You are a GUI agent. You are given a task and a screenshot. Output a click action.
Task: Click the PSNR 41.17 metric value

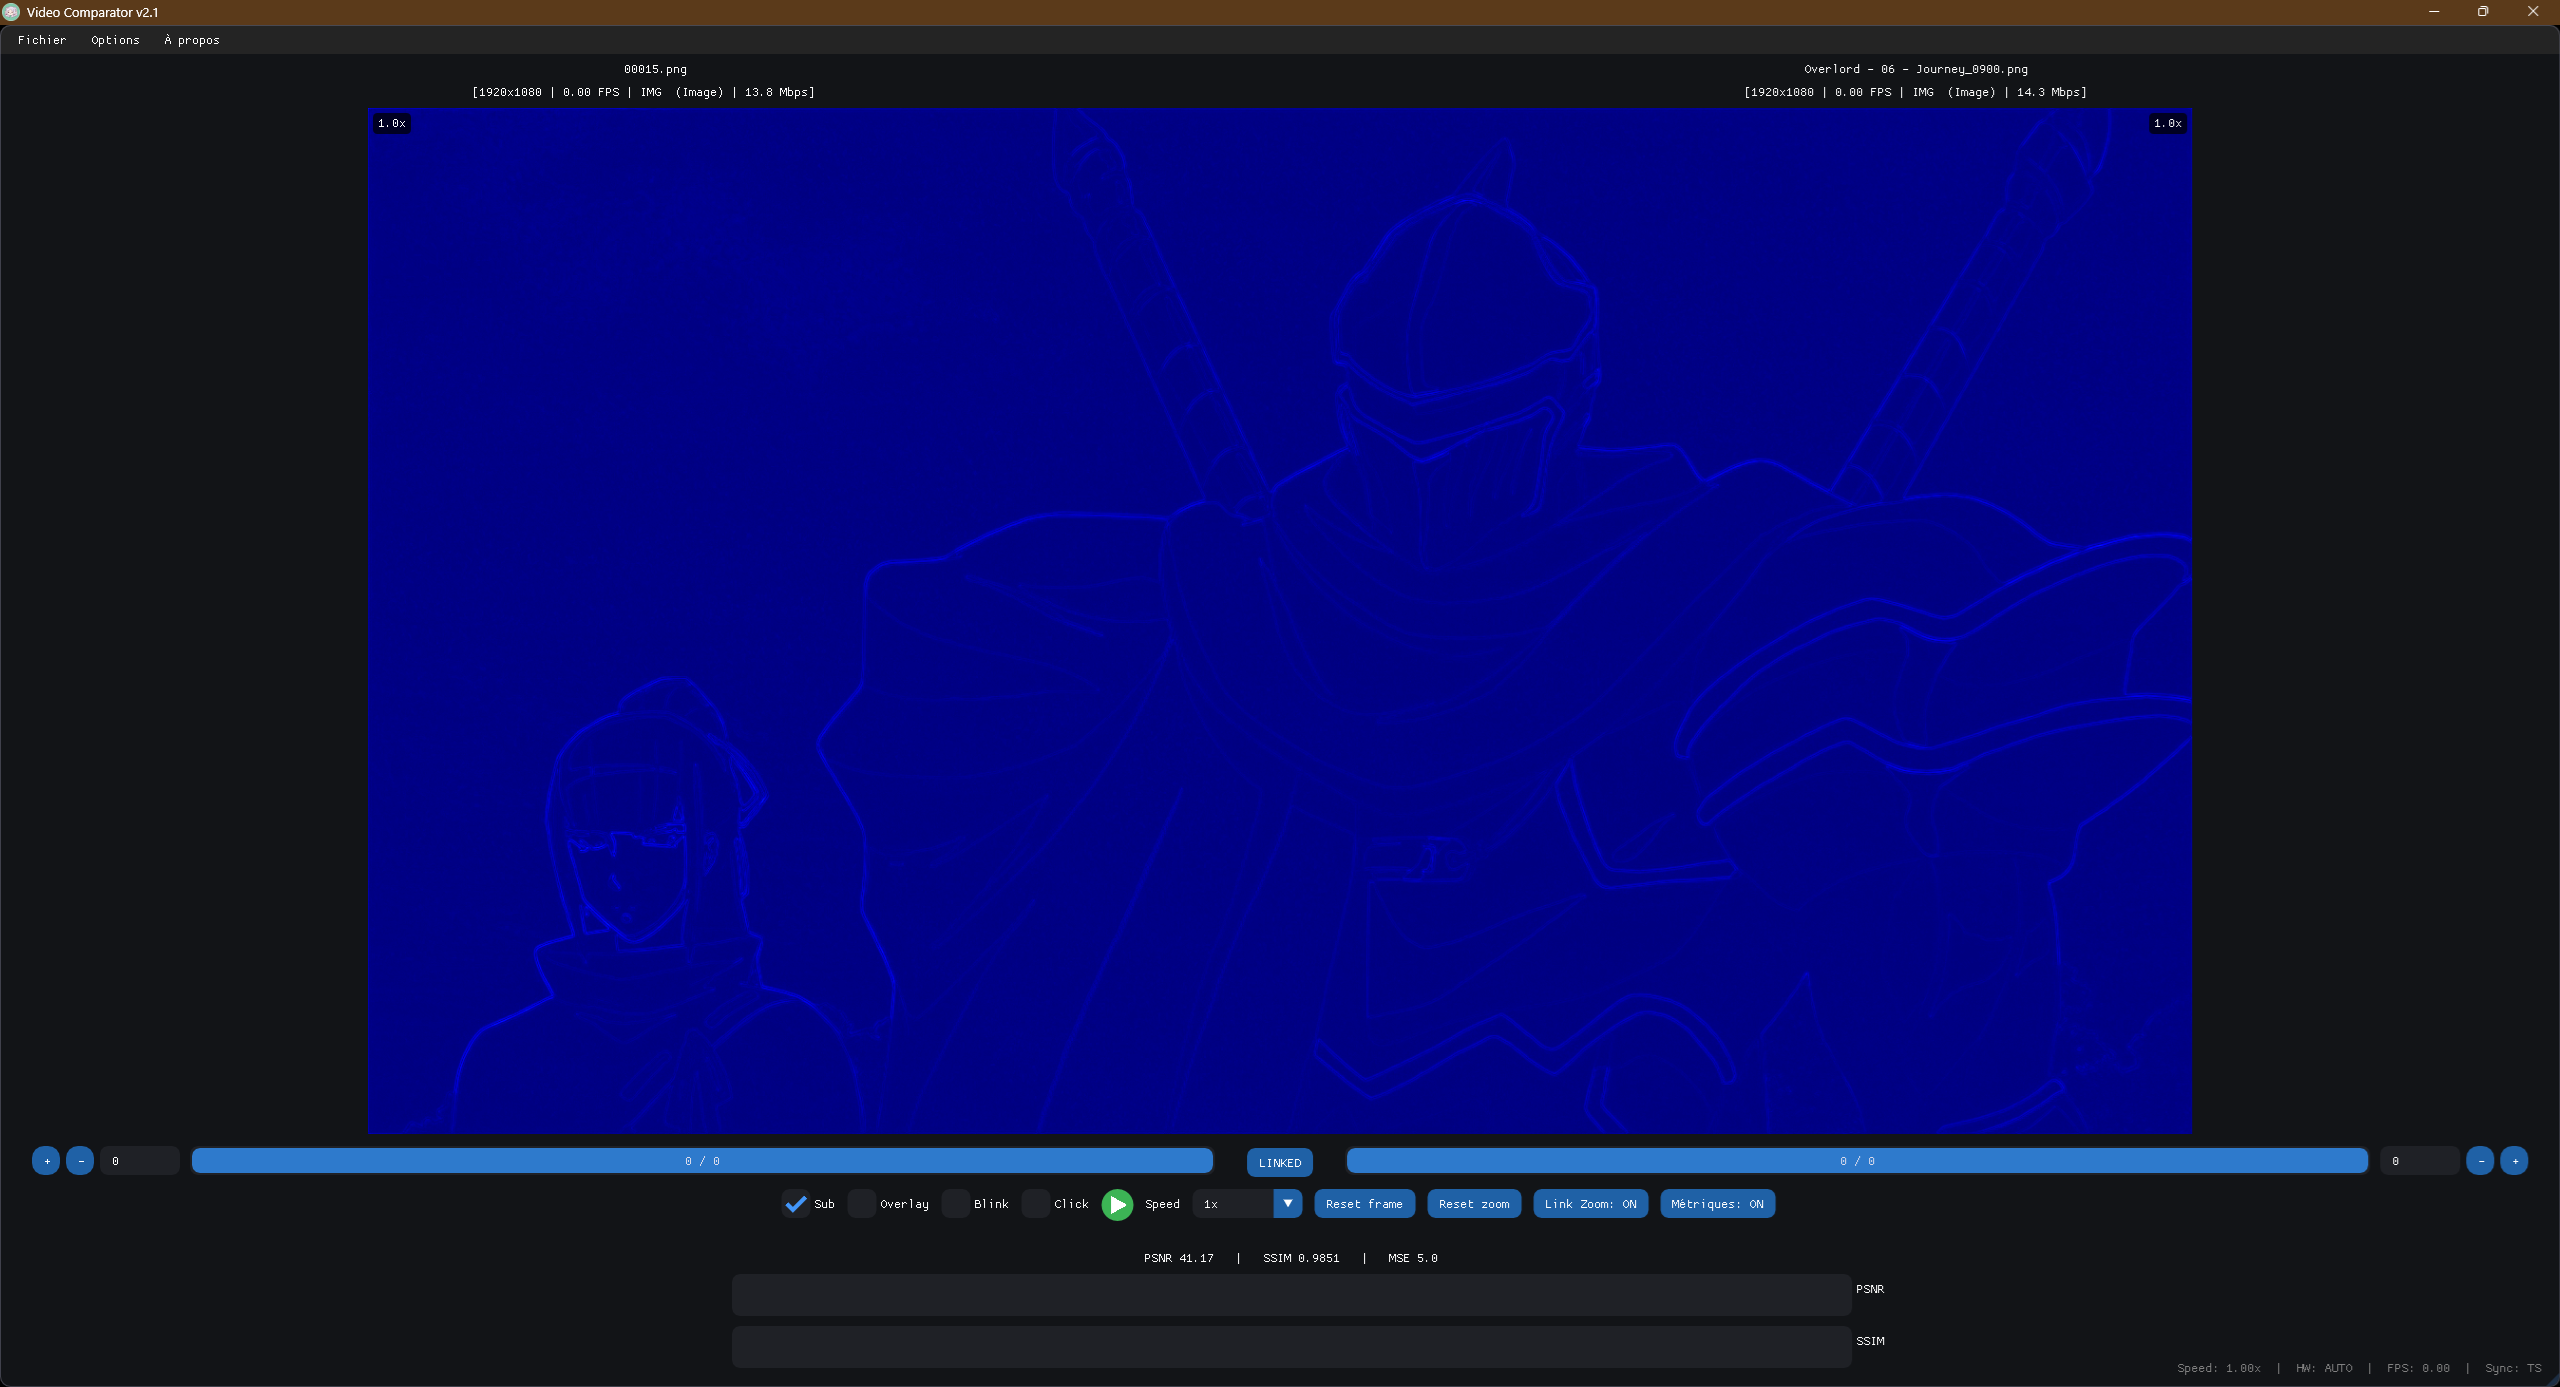point(1178,1258)
